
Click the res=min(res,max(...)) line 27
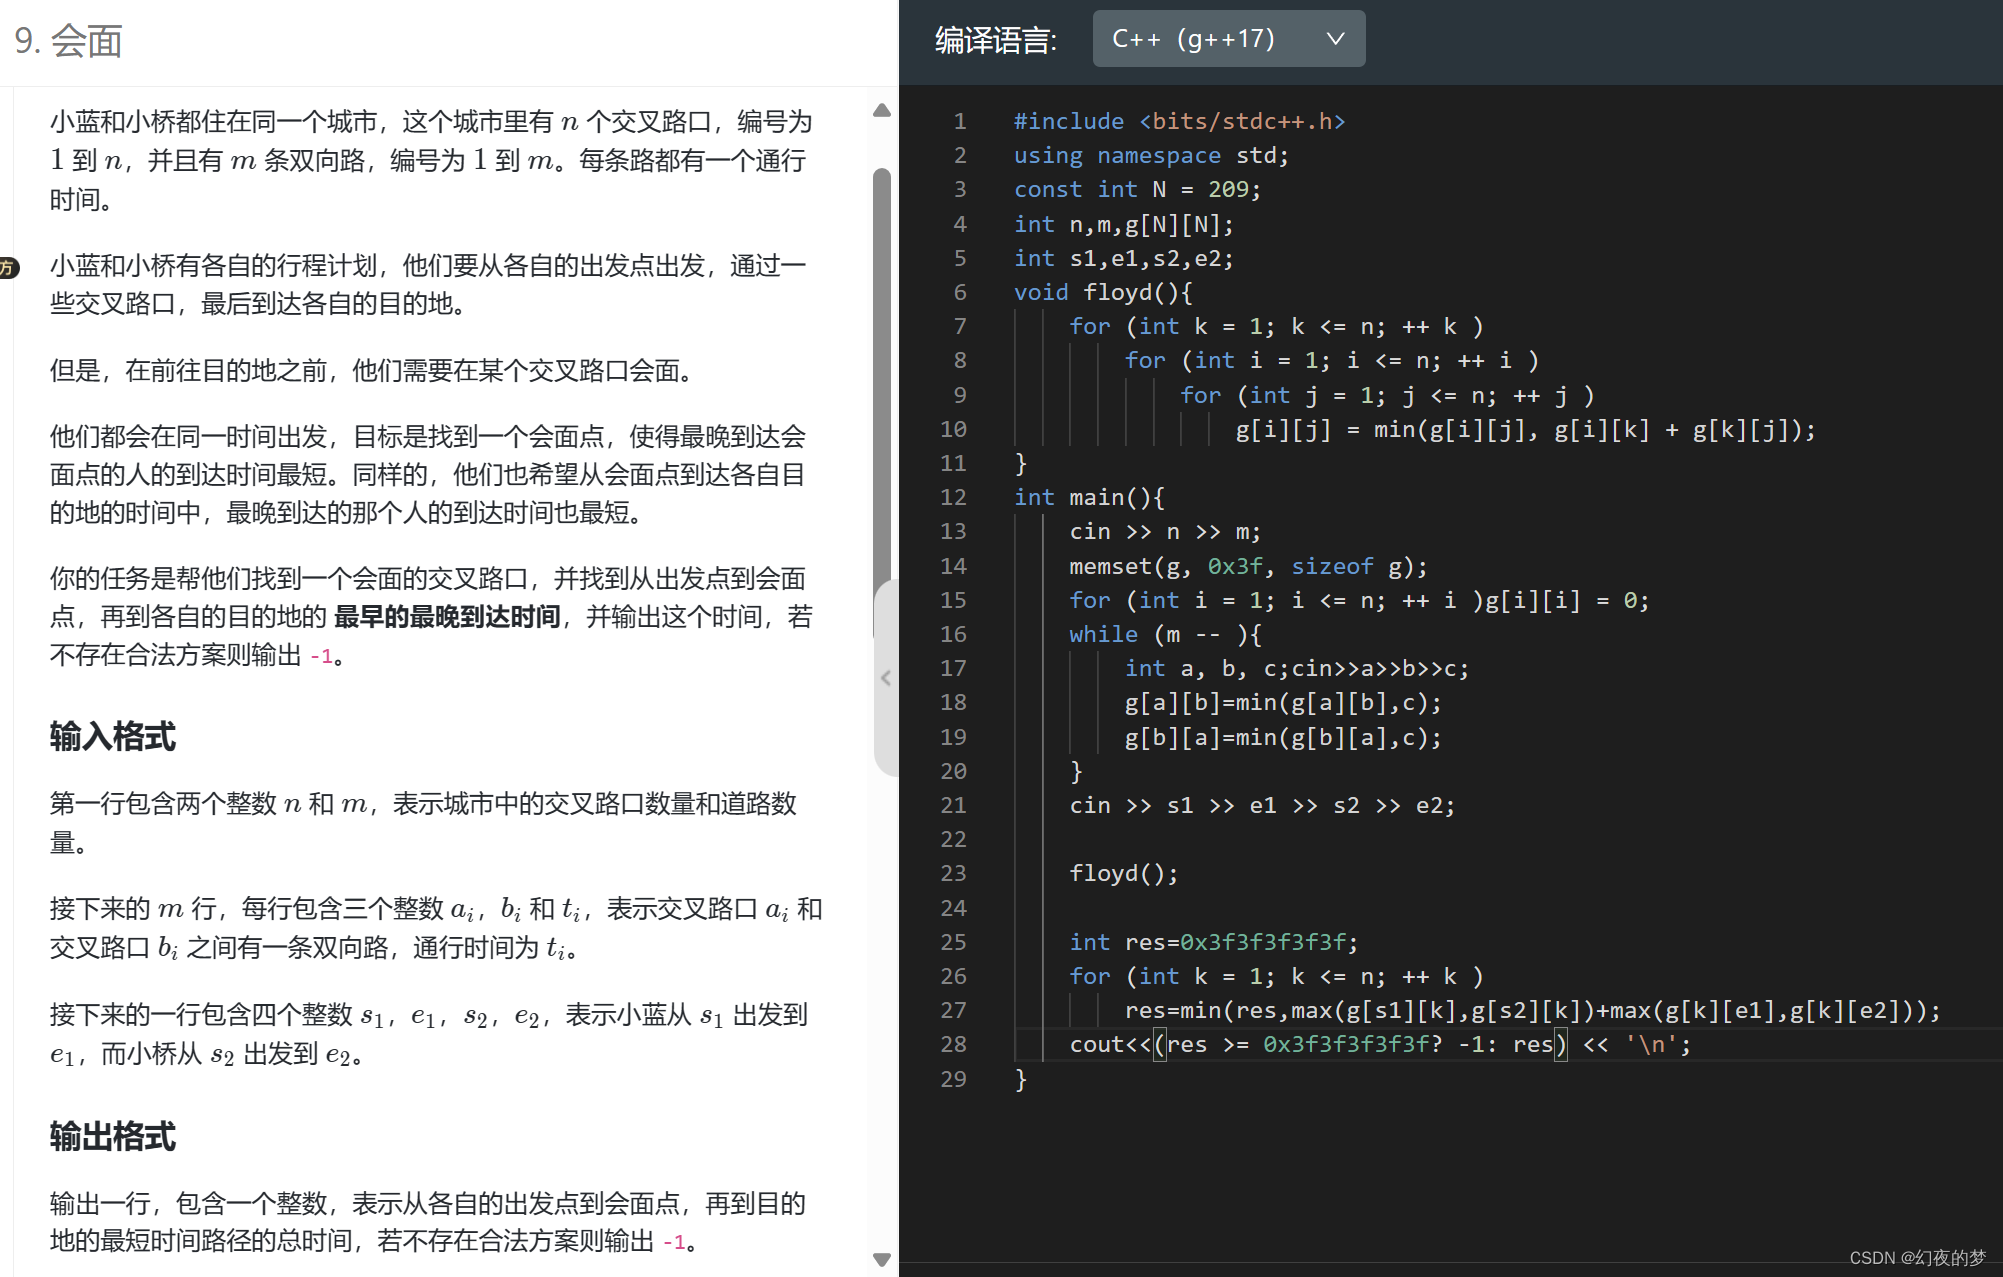[x=1532, y=1010]
